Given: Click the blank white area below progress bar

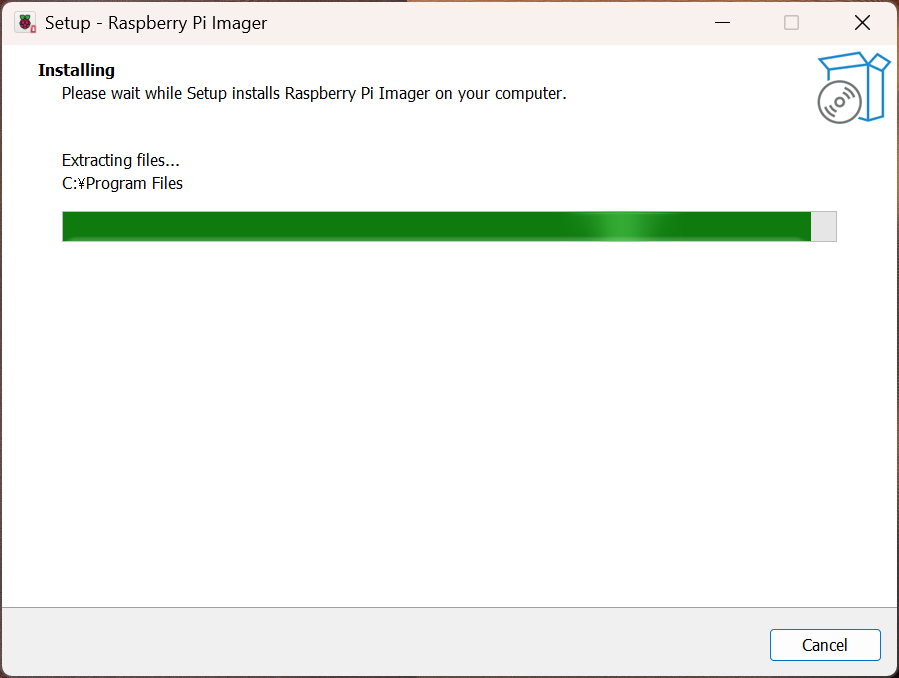Looking at the screenshot, I should (x=450, y=420).
